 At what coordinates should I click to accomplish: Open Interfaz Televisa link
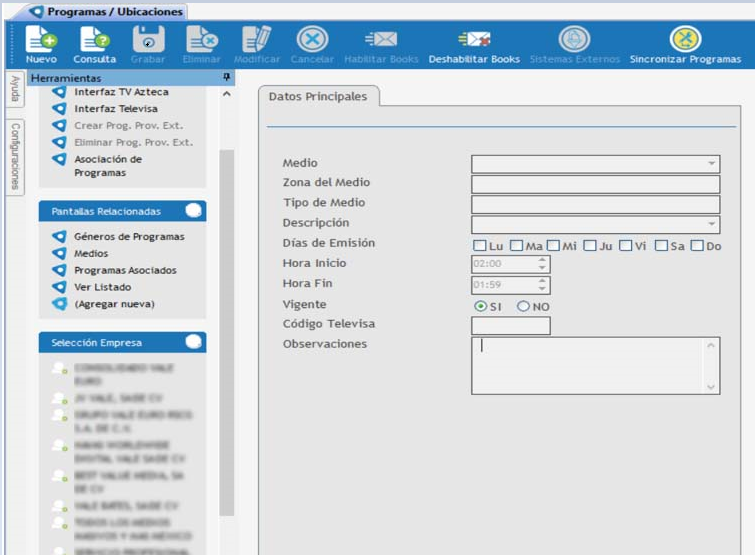116,109
